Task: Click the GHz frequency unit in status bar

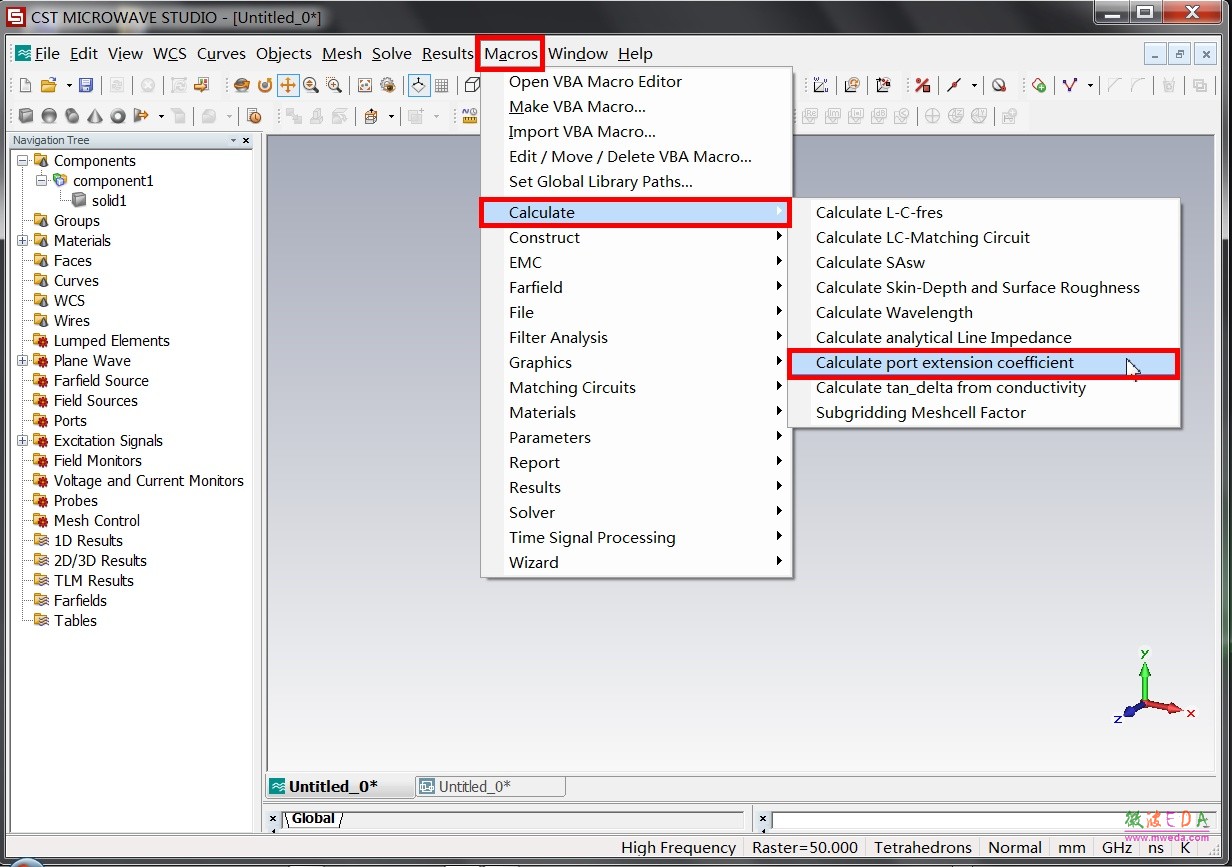Action: 1116,847
